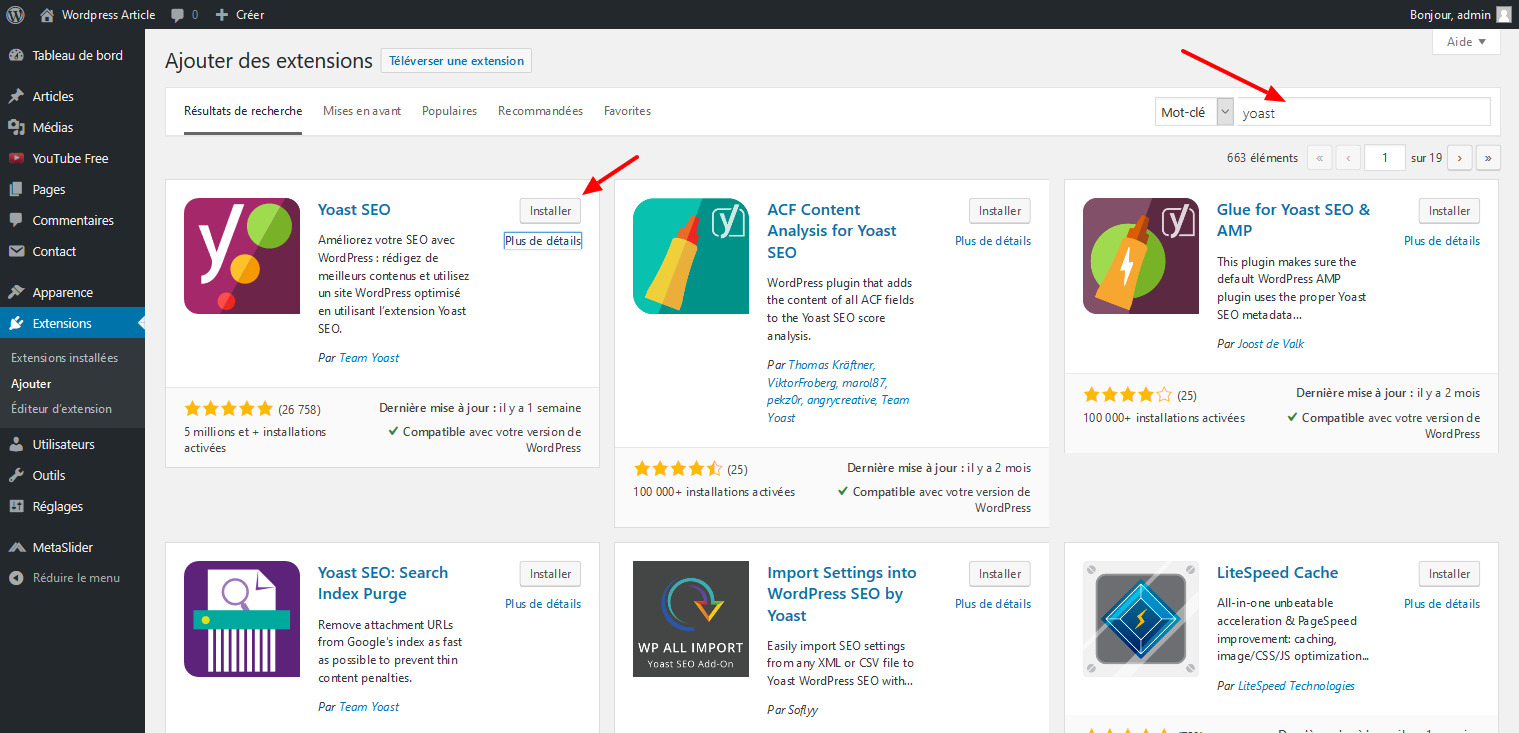Click the Pages icon in sidebar

pos(16,189)
